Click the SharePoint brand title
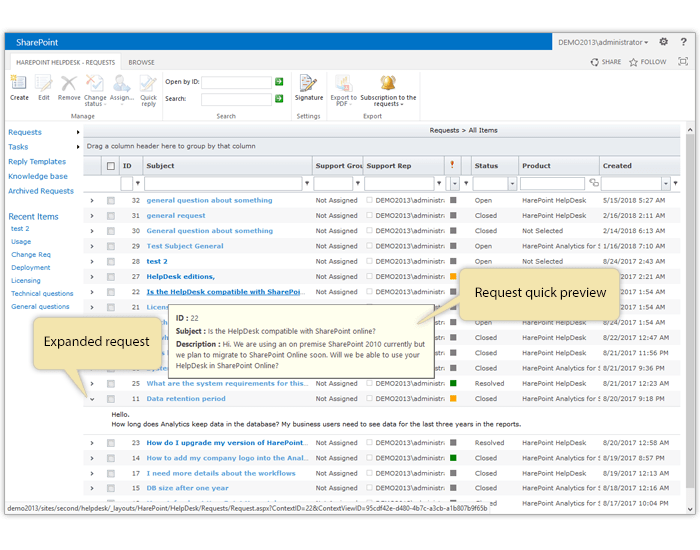This screenshot has height=550, width=700. (37, 42)
